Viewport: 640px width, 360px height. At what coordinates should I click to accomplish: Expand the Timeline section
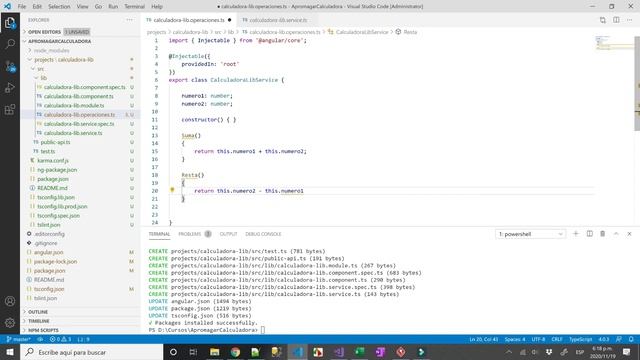click(81, 321)
